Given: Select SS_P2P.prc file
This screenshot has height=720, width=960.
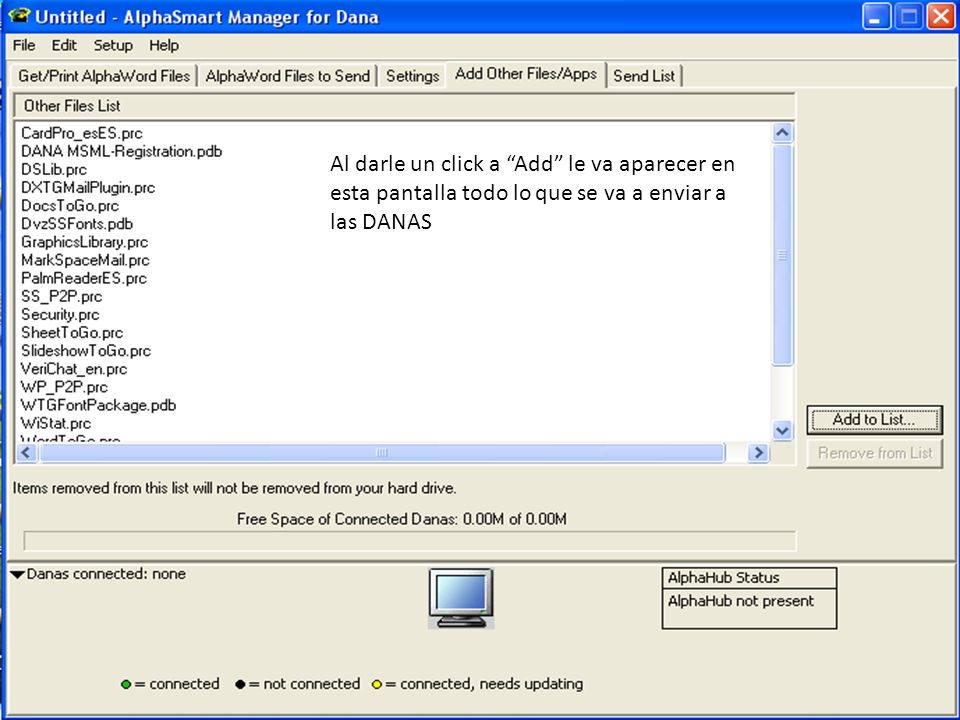Looking at the screenshot, I should pos(61,296).
